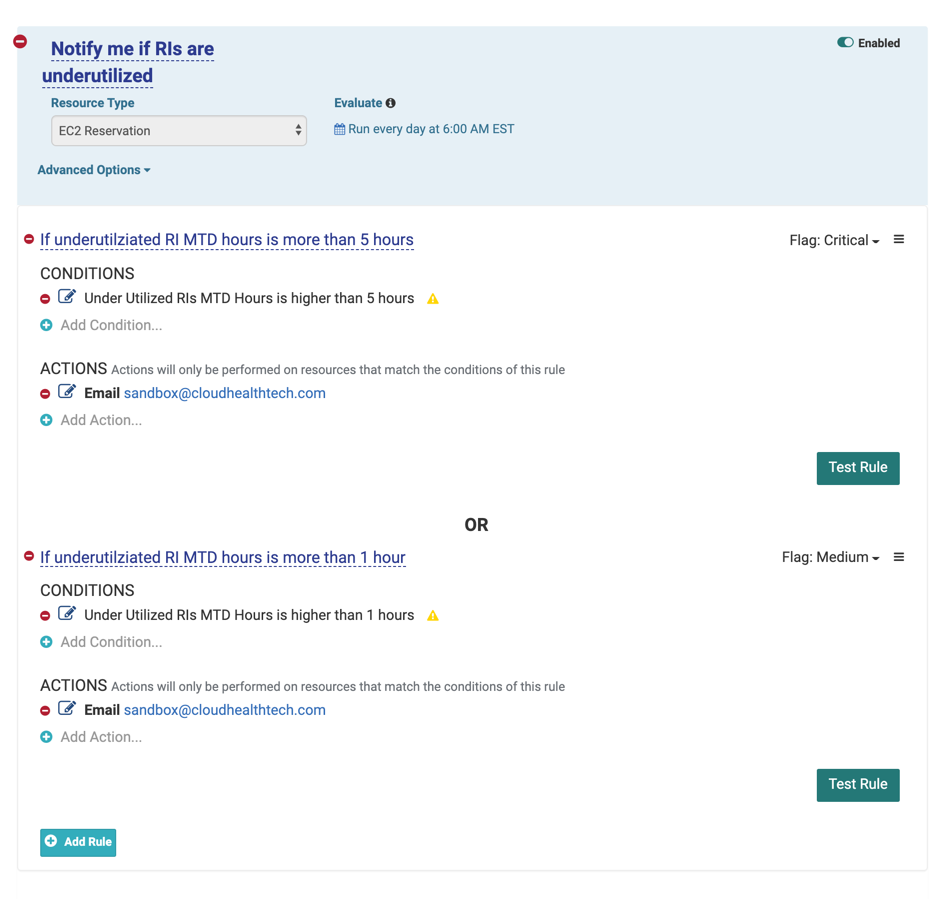Click Add Condition in the first rule
Screen dimensions: 946x899
tap(110, 325)
